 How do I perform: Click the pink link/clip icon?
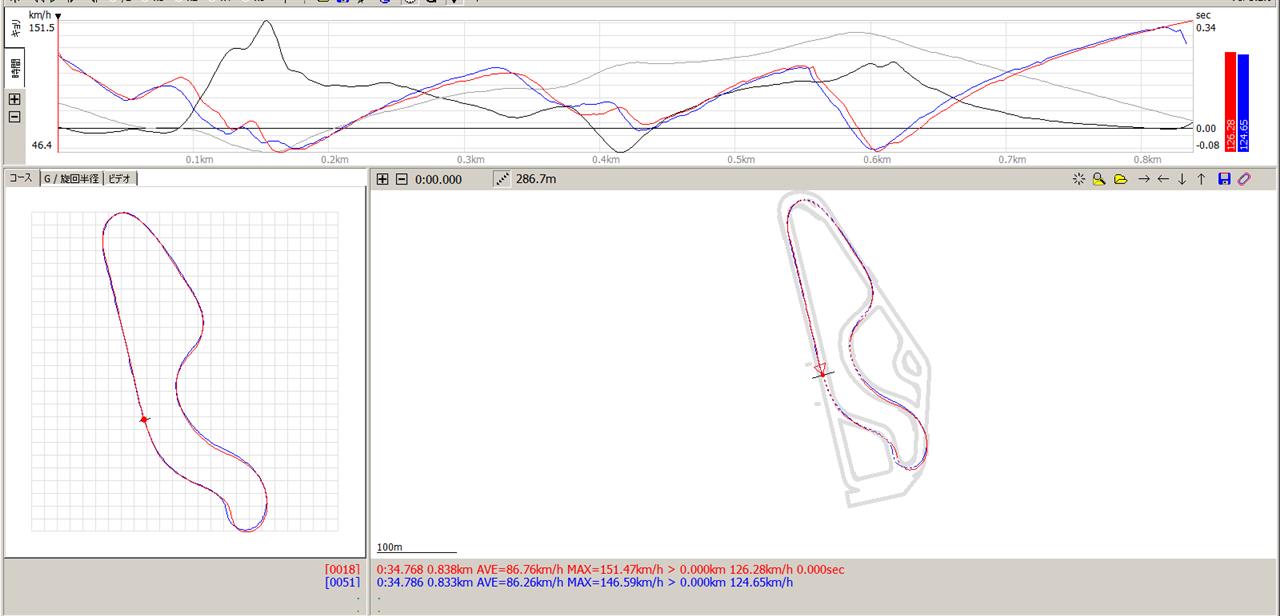pos(1244,179)
